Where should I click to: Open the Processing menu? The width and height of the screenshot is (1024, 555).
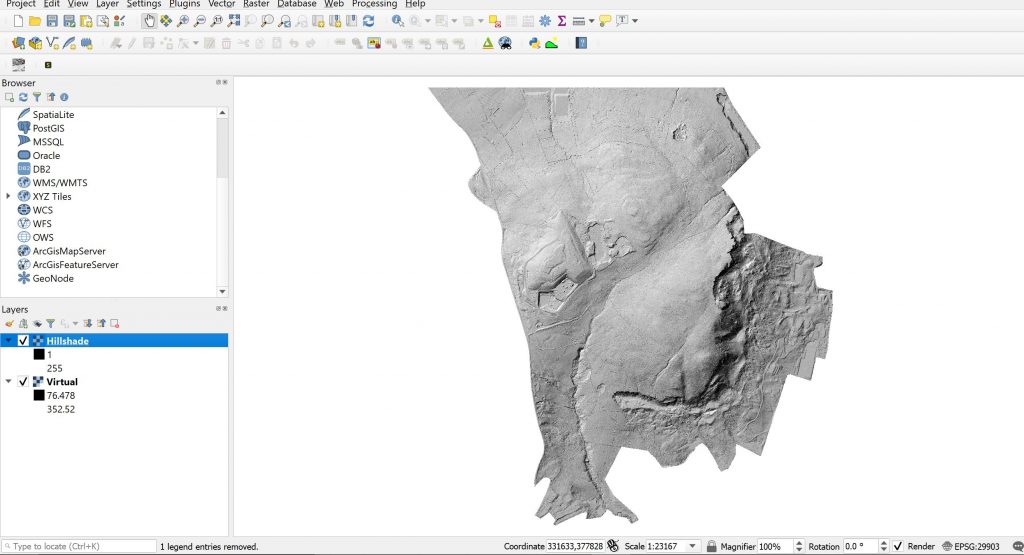click(374, 4)
